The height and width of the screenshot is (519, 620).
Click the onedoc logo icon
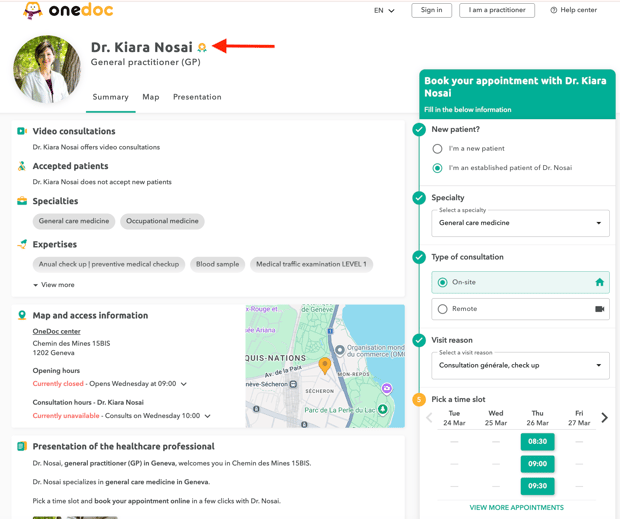pyautogui.click(x=33, y=11)
